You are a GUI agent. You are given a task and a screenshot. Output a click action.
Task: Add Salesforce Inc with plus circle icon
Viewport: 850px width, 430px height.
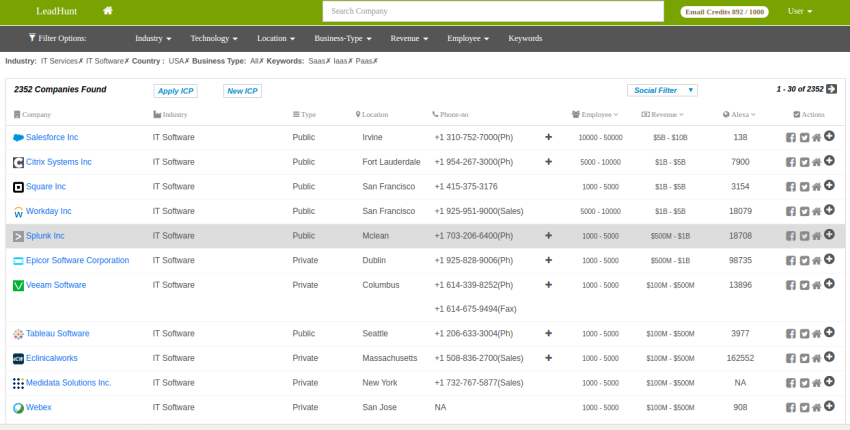(829, 136)
